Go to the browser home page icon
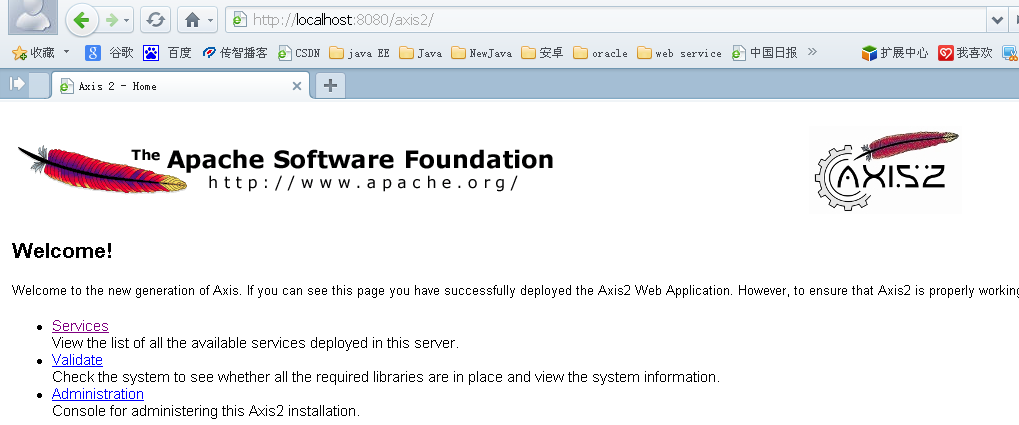Image resolution: width=1019 pixels, height=425 pixels. coord(192,20)
